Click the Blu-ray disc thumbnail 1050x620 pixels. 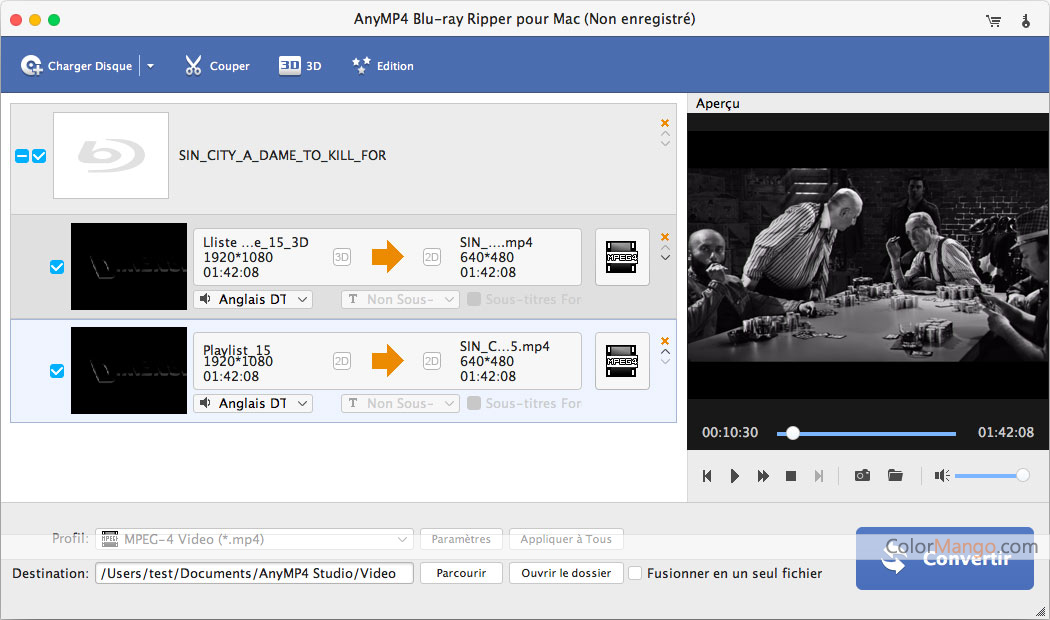(110, 155)
